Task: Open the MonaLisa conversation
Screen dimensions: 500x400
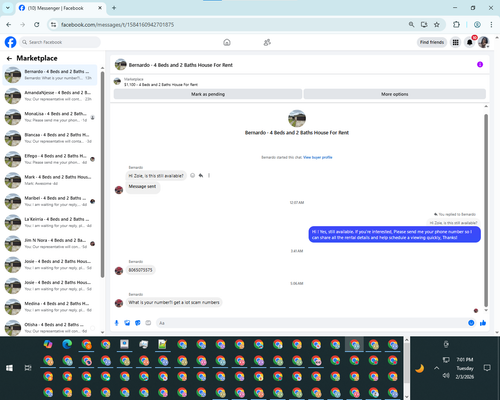Action: (50, 117)
